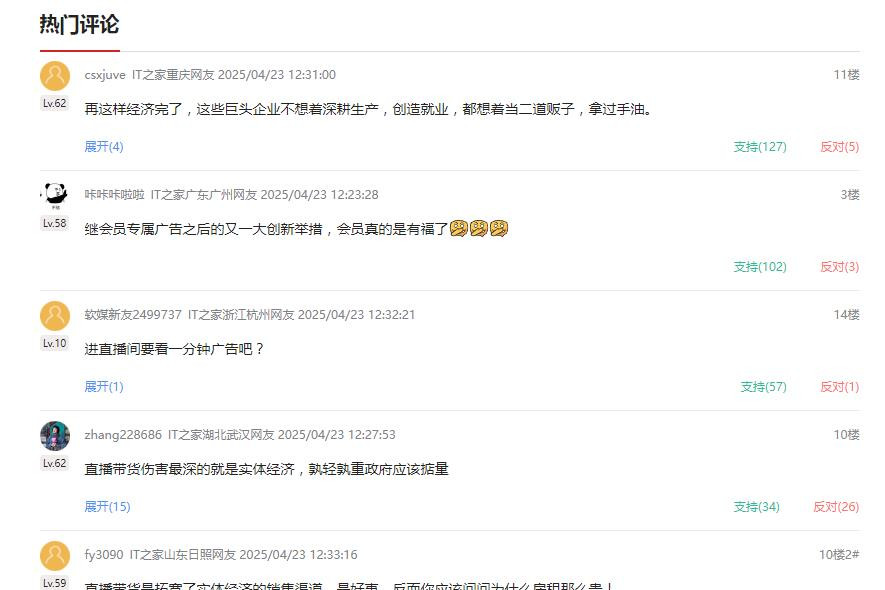Open zhang228686's user profile link
The image size is (885, 590).
coord(123,435)
